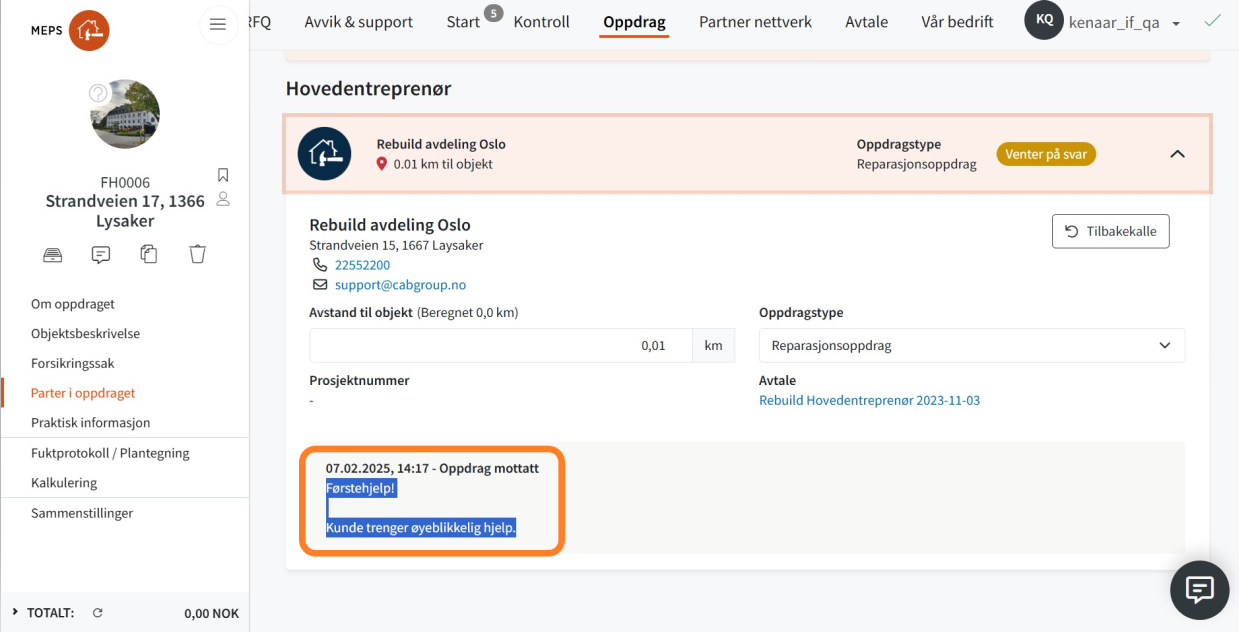Image resolution: width=1239 pixels, height=632 pixels.
Task: Open the Start tab
Action: pos(463,22)
